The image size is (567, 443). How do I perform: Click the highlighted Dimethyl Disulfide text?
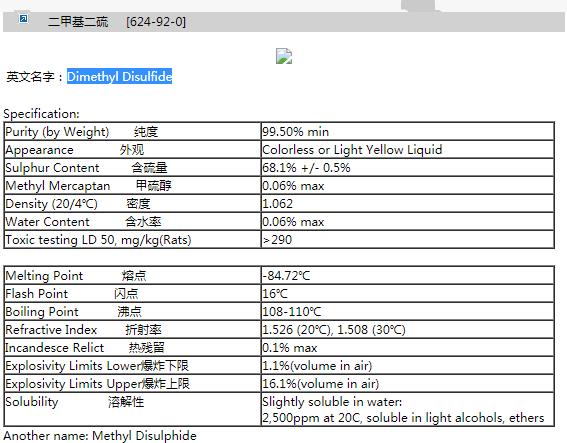119,77
